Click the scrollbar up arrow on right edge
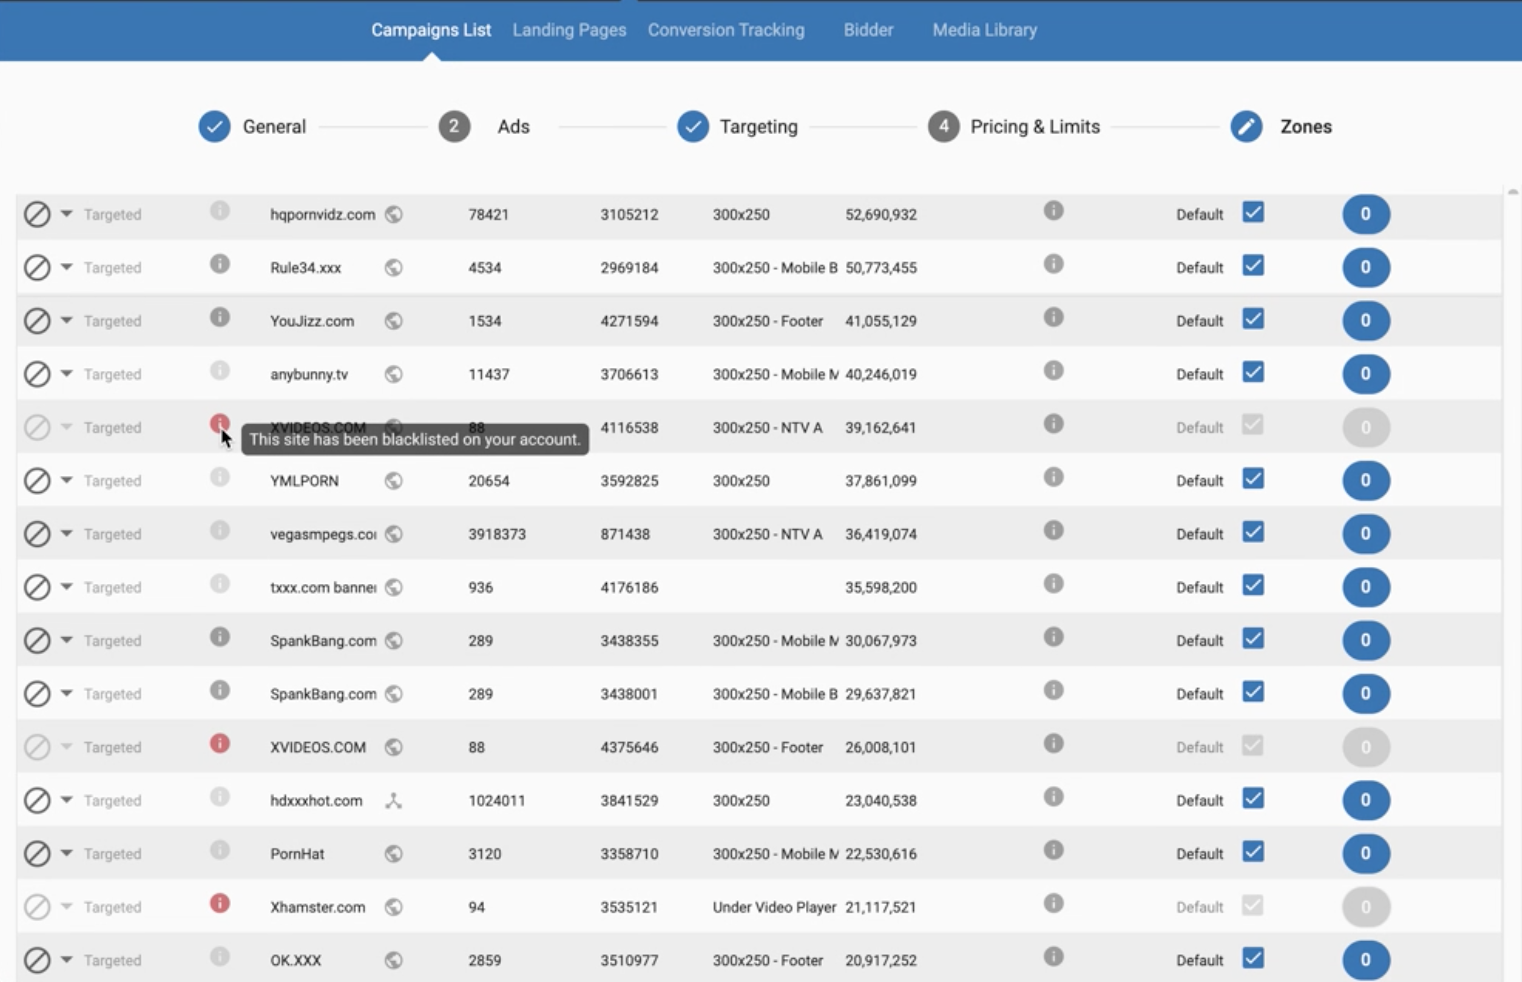Screen dimensions: 1522x982 pyautogui.click(x=1512, y=191)
